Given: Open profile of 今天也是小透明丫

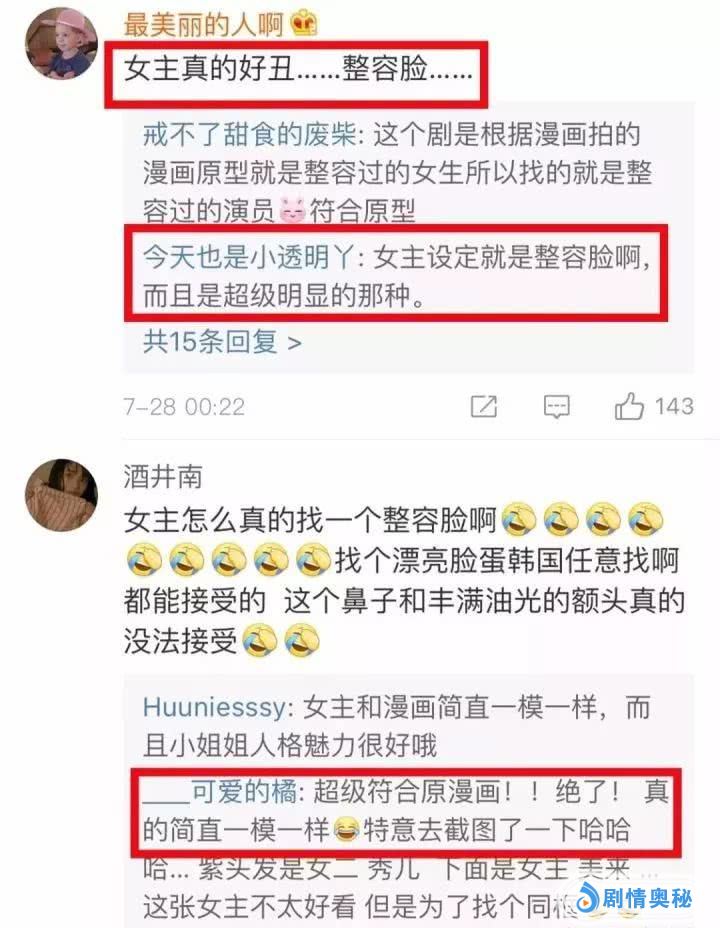Looking at the screenshot, I should 249,257.
